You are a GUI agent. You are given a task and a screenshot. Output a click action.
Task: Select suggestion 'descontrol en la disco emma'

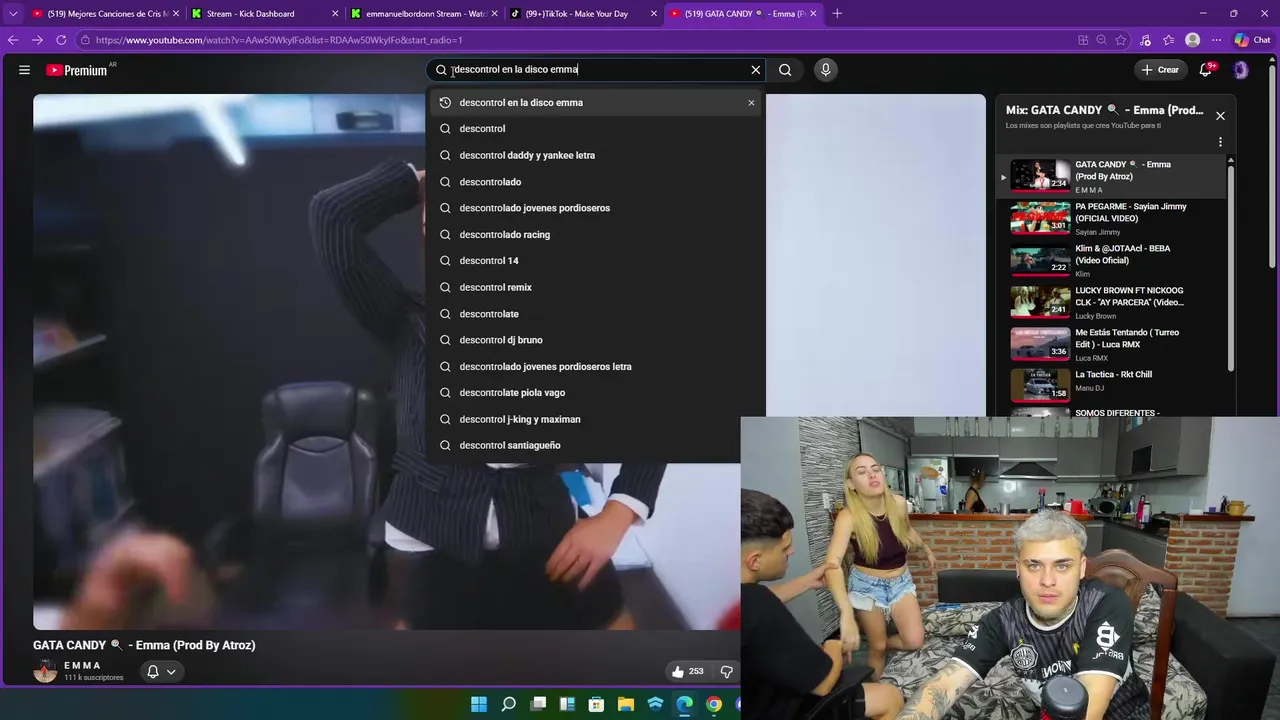coord(597,103)
